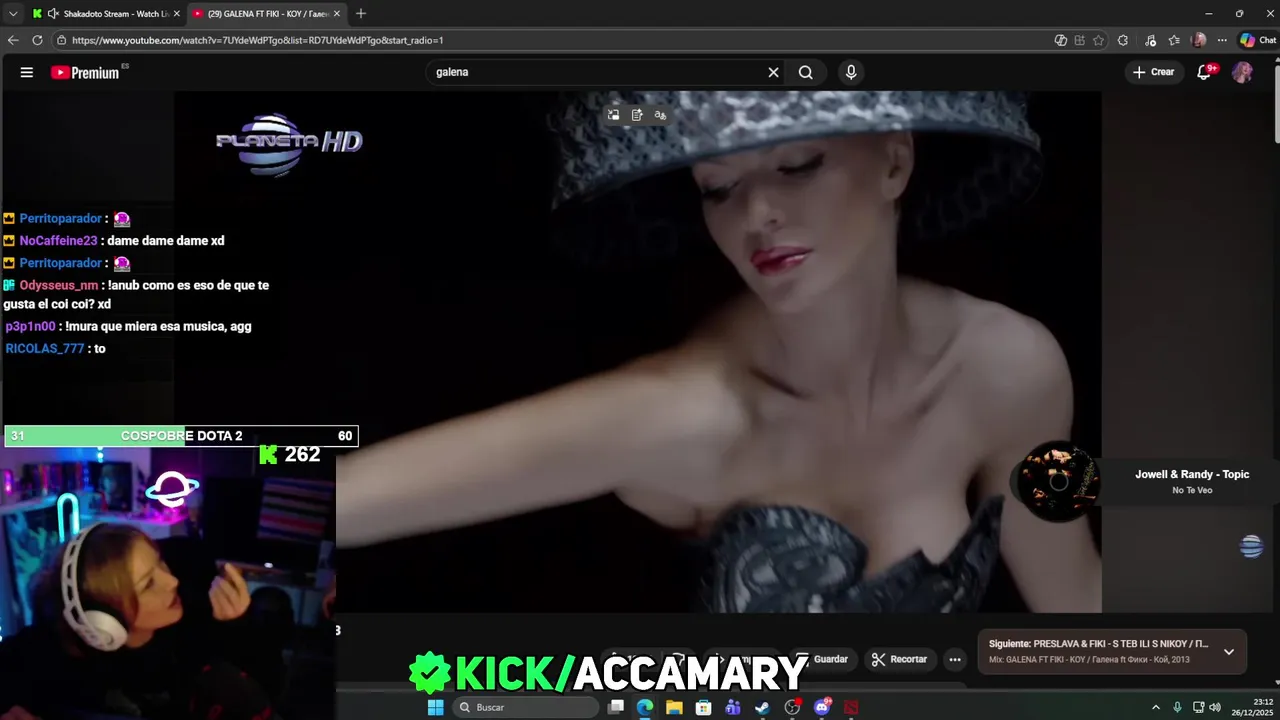Click chat username Odysseus_nm

[58, 285]
